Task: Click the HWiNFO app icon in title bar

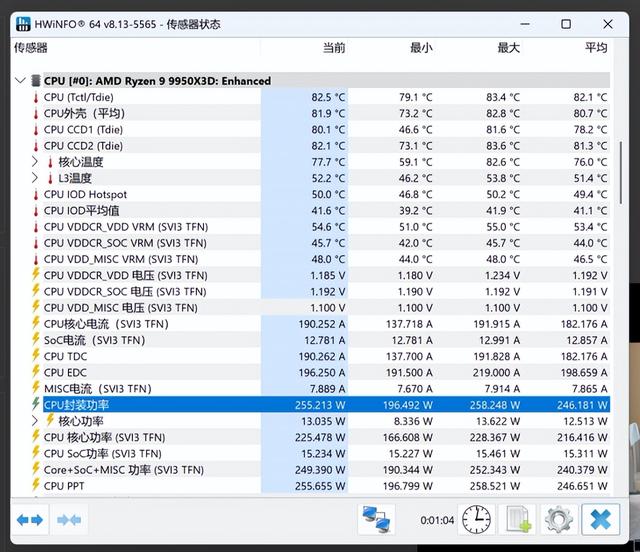Action: click(x=23, y=24)
